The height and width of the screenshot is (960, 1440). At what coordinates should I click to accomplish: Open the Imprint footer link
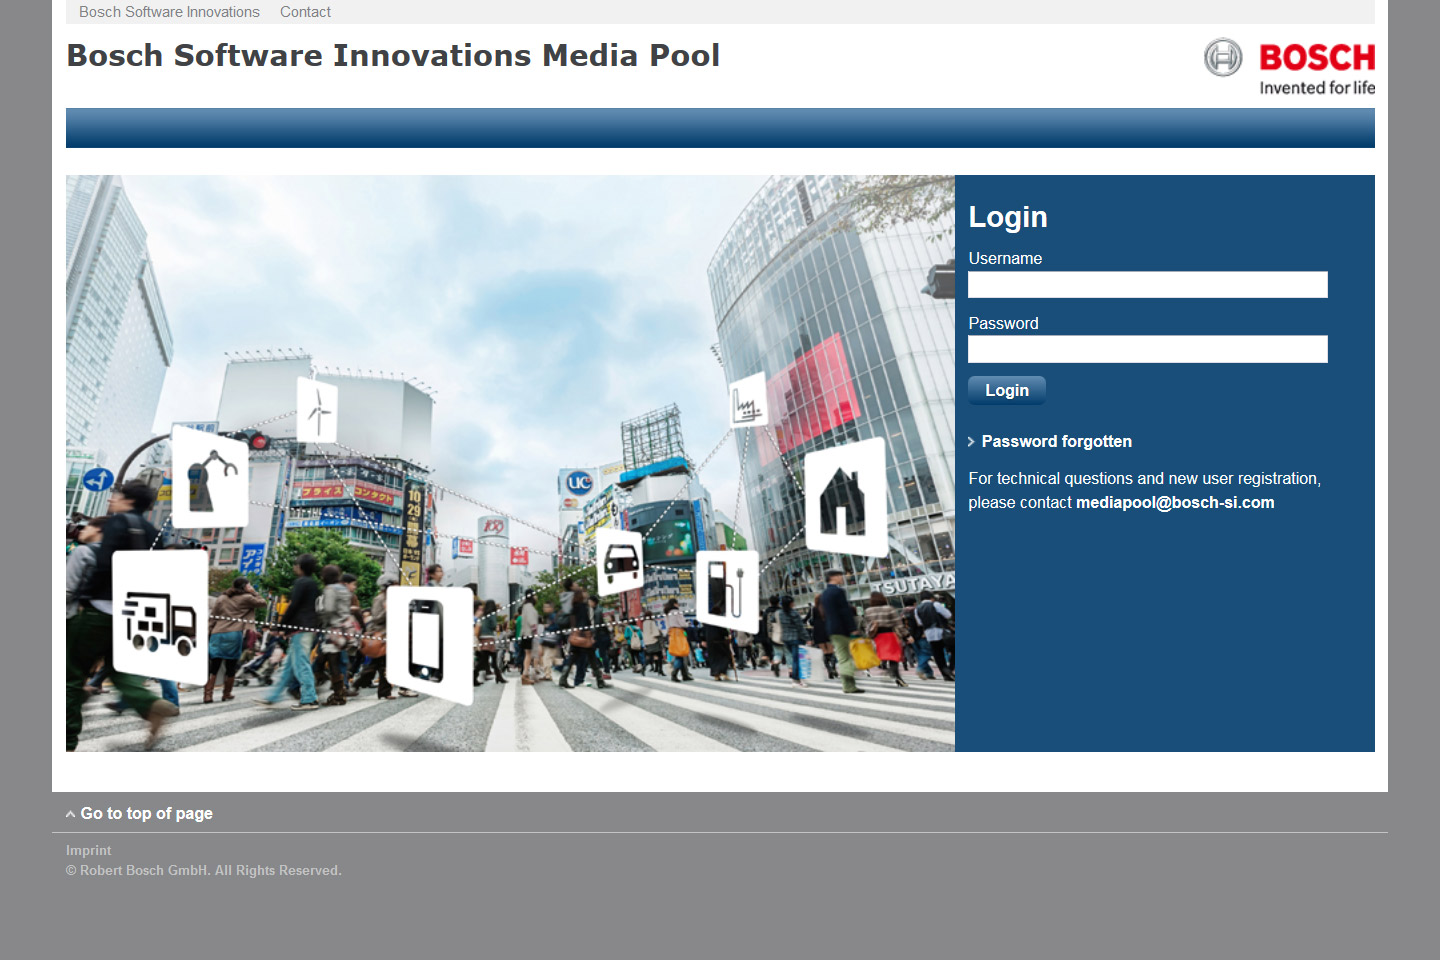click(x=88, y=850)
